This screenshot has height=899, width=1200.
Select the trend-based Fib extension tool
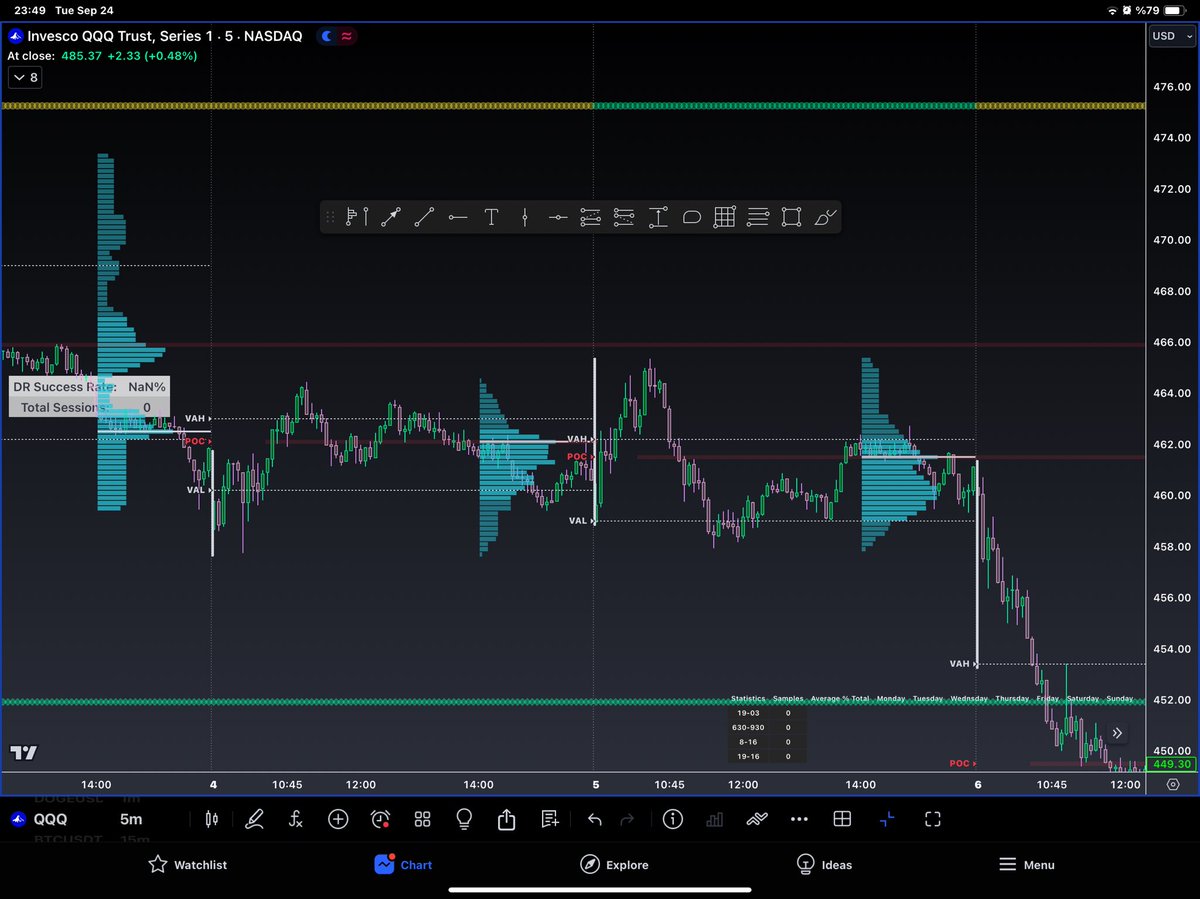624,216
